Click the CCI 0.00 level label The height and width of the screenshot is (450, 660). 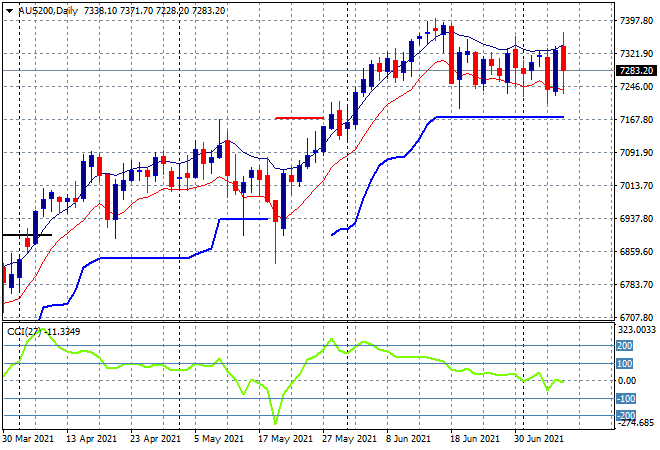(x=627, y=381)
